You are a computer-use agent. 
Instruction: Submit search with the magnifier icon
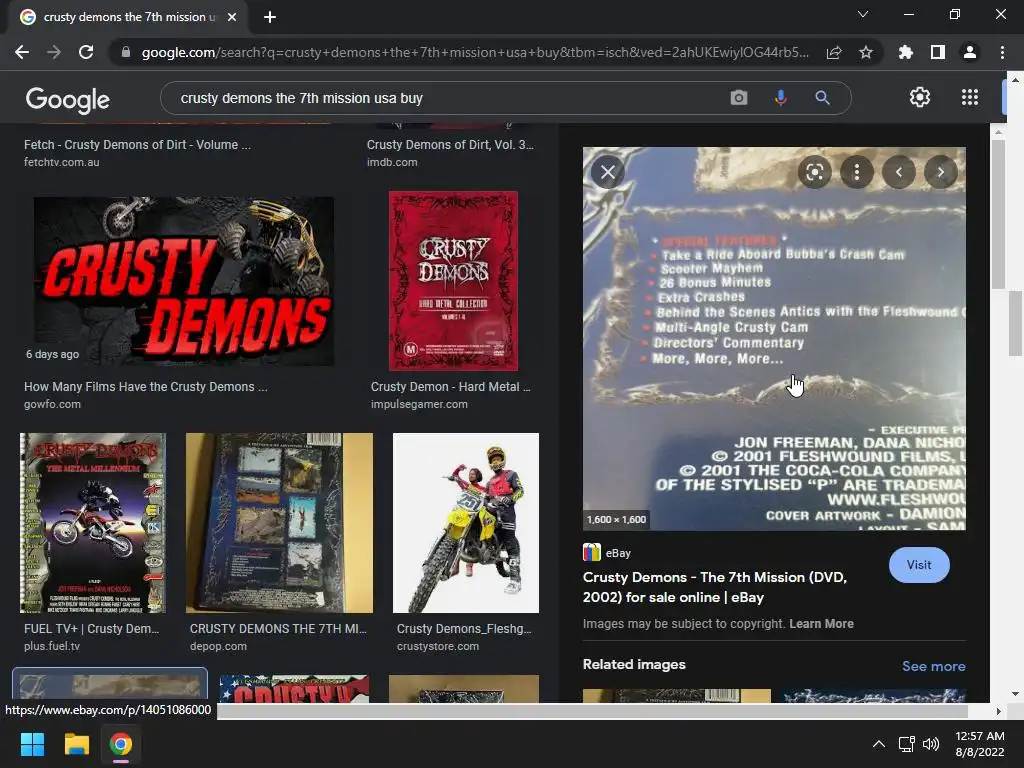point(822,98)
